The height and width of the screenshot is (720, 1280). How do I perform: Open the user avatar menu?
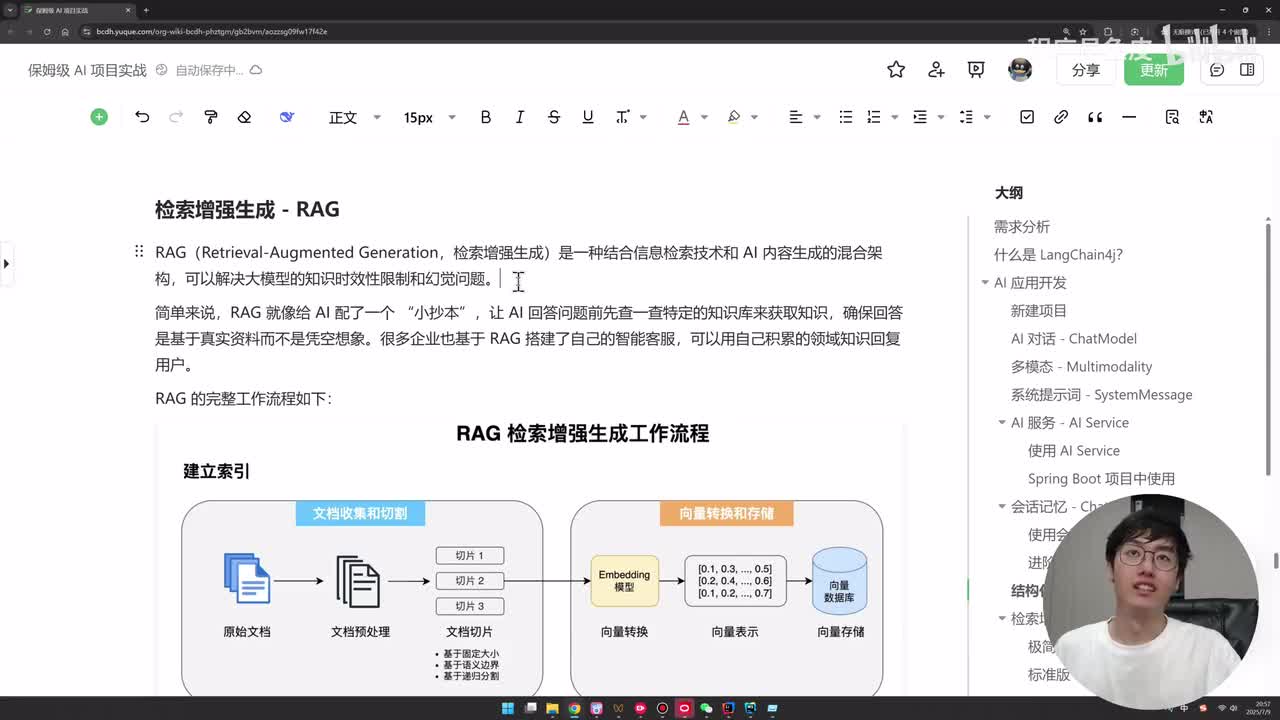click(x=1020, y=70)
